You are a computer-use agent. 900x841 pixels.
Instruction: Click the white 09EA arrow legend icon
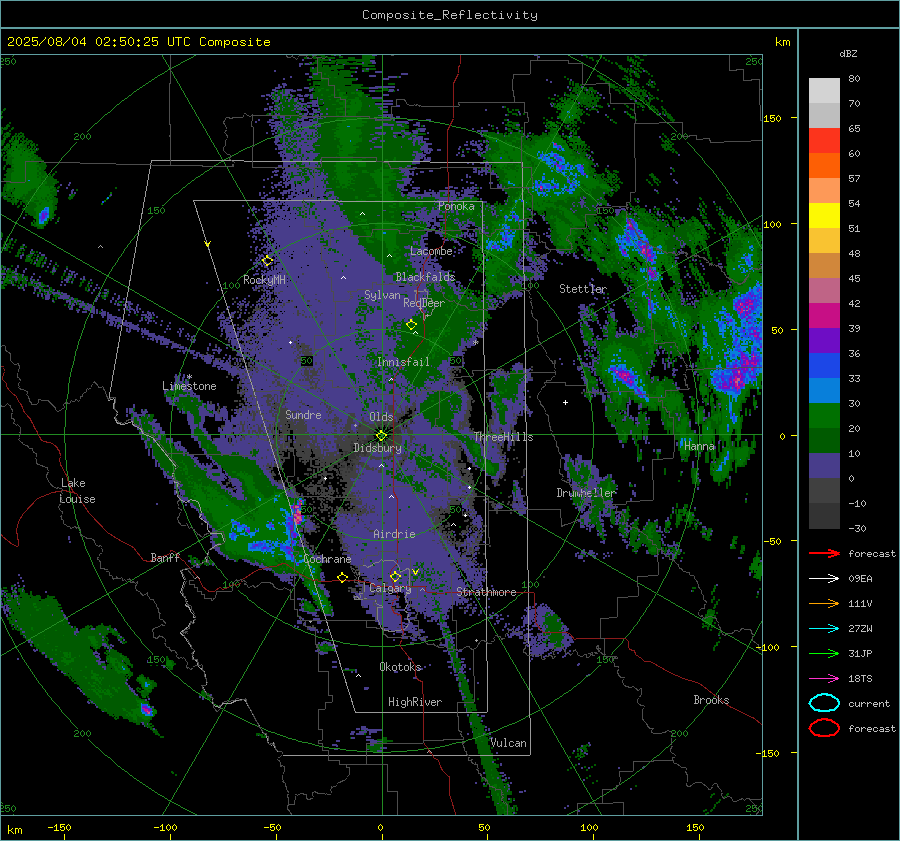pyautogui.click(x=824, y=579)
